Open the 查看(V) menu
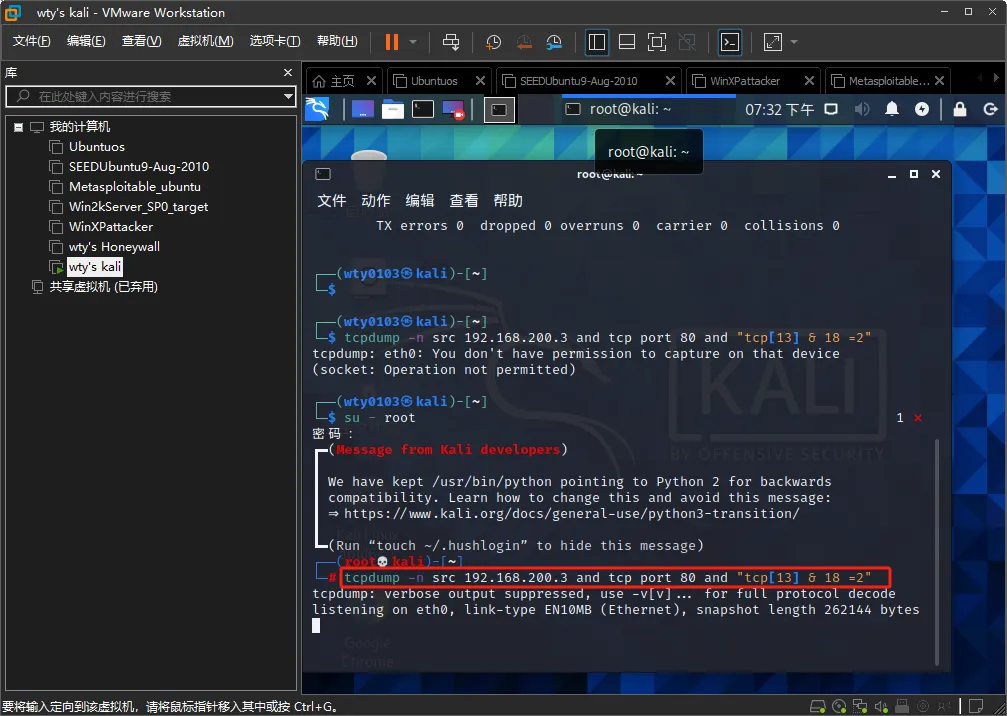1007x716 pixels. 141,41
